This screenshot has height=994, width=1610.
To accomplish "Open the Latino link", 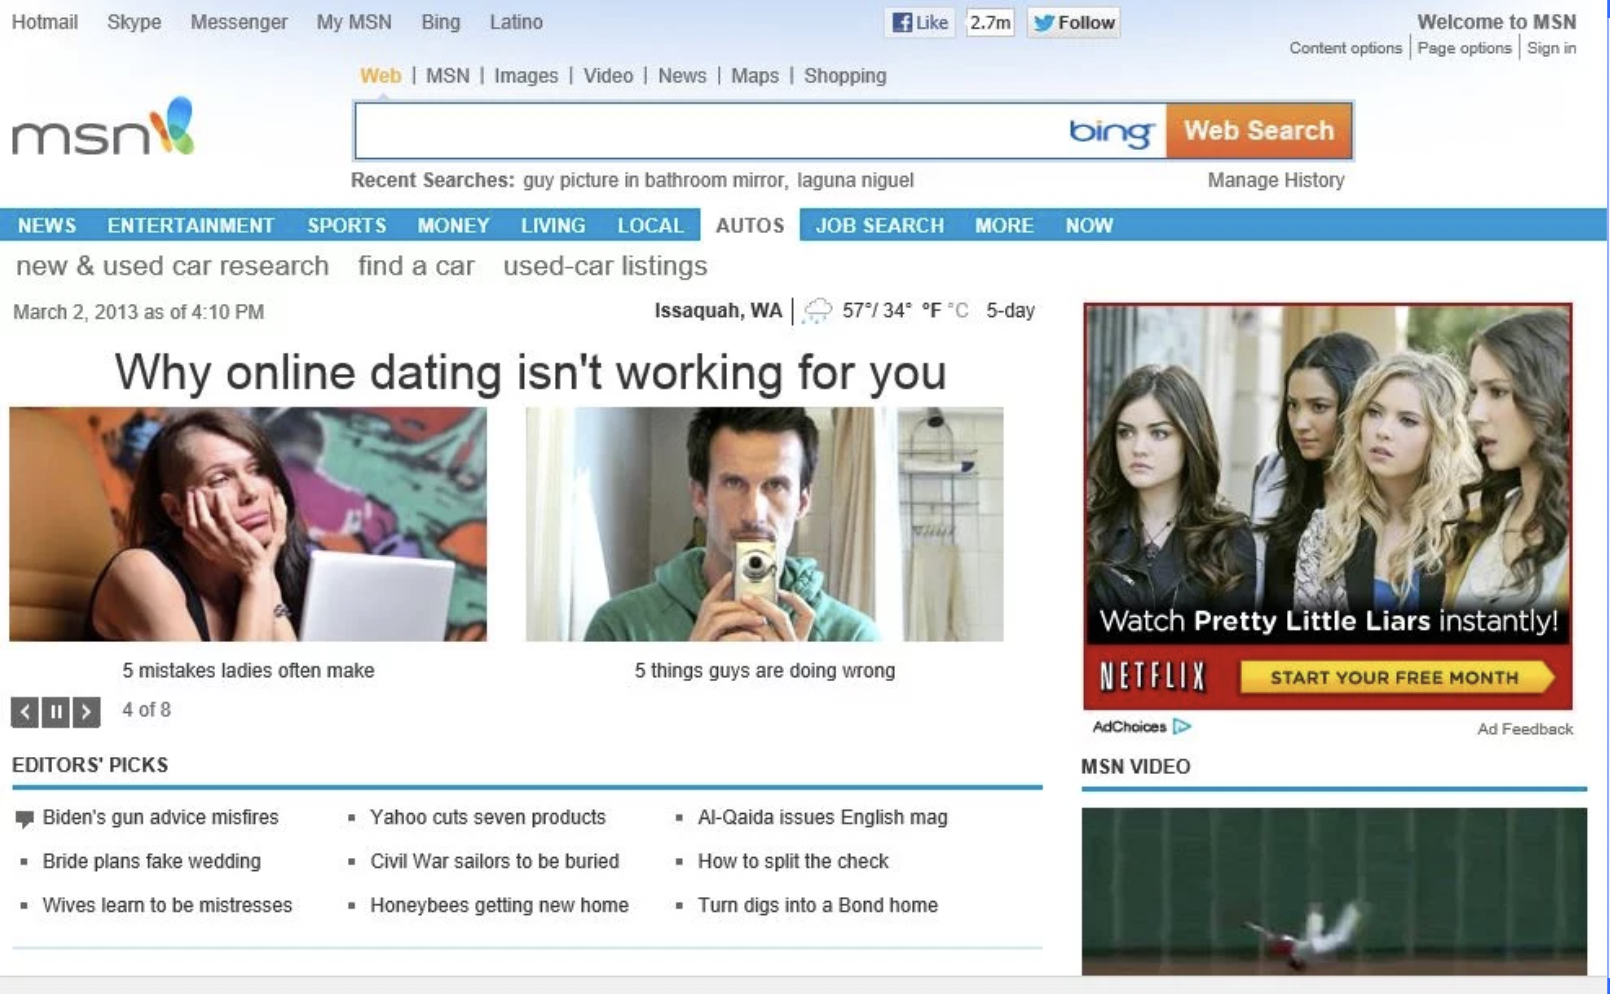I will pos(516,22).
